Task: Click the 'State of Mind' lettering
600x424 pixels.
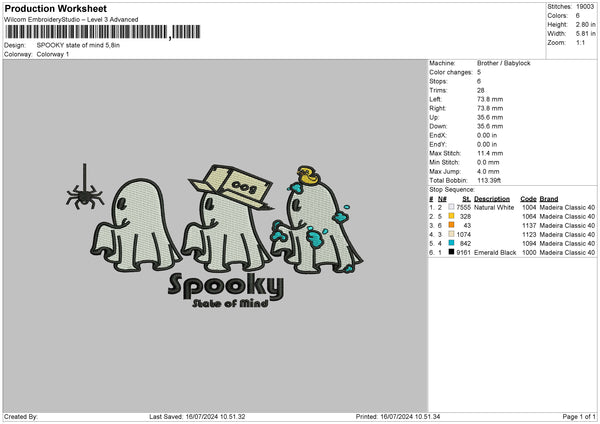Action: coord(230,303)
